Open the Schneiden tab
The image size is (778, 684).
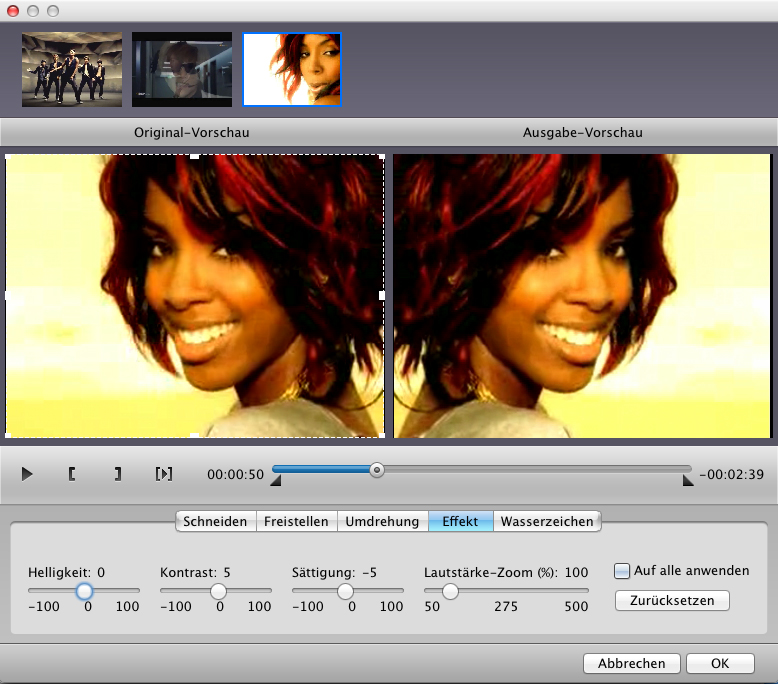[215, 521]
